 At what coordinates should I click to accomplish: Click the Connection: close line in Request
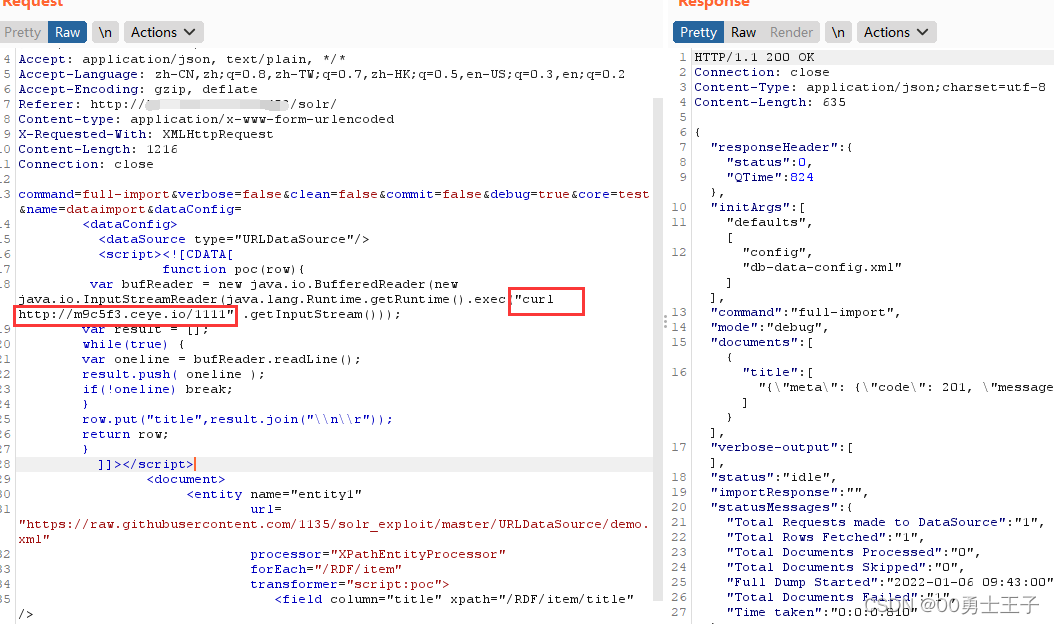click(85, 164)
